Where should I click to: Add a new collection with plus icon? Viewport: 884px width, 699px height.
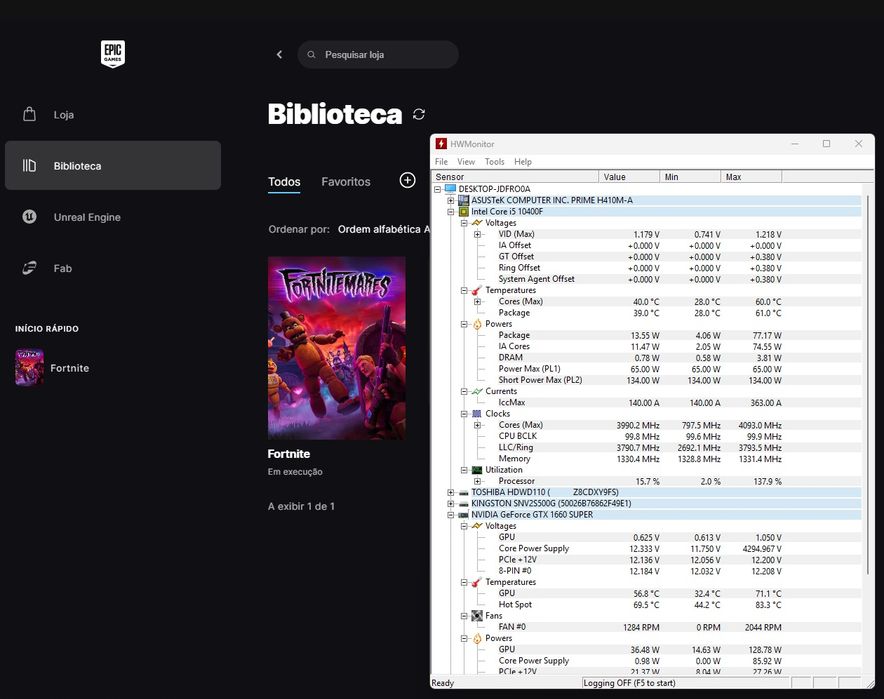tap(408, 180)
